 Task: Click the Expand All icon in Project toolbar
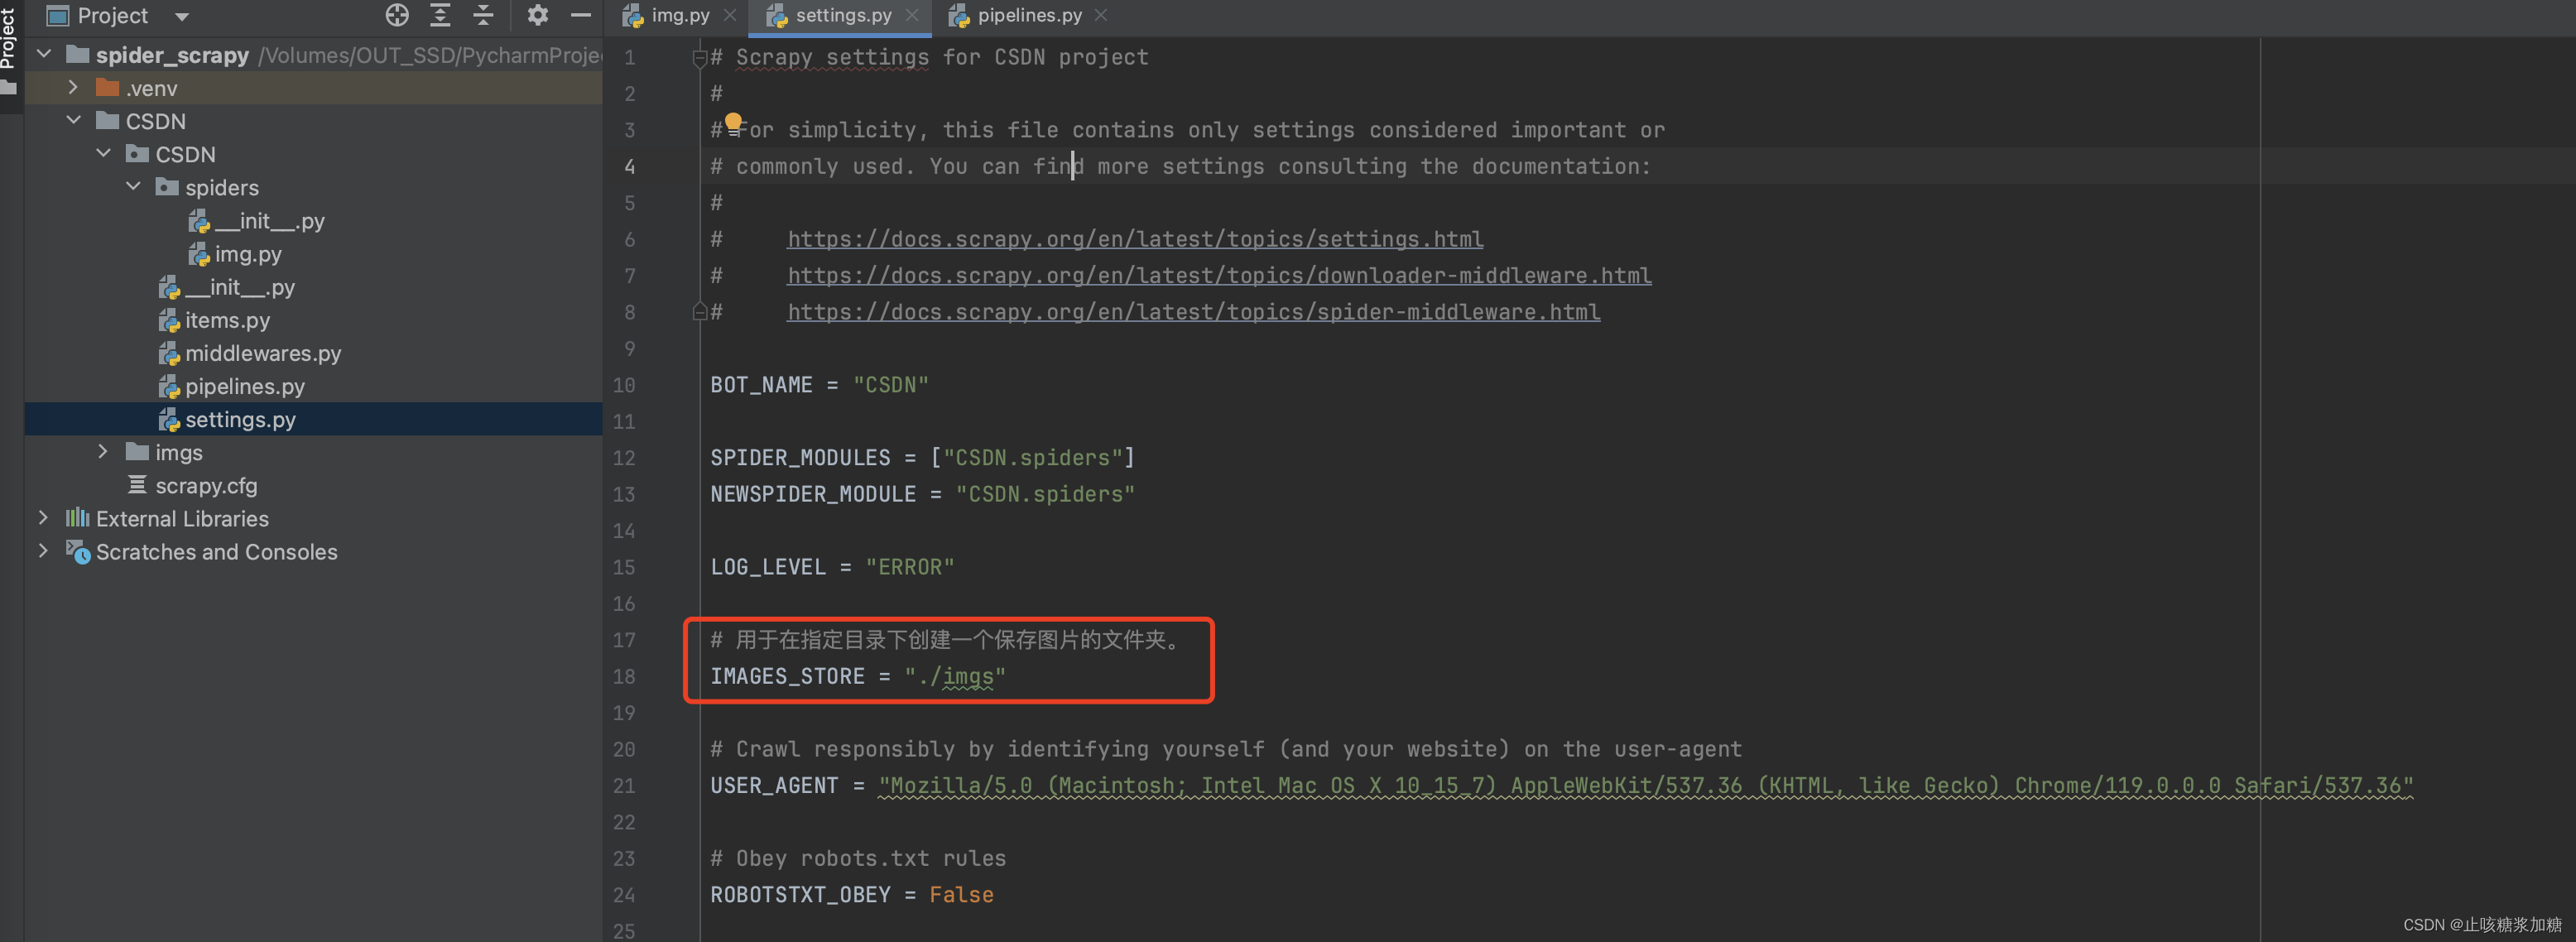(x=440, y=15)
